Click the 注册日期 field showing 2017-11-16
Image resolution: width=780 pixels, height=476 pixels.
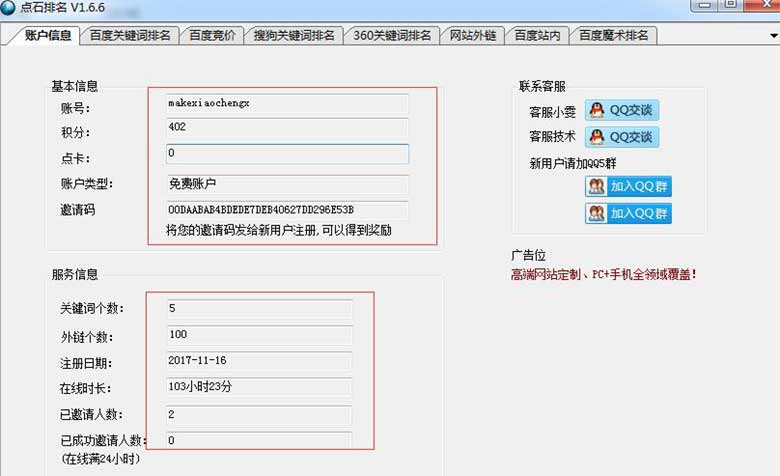click(259, 361)
